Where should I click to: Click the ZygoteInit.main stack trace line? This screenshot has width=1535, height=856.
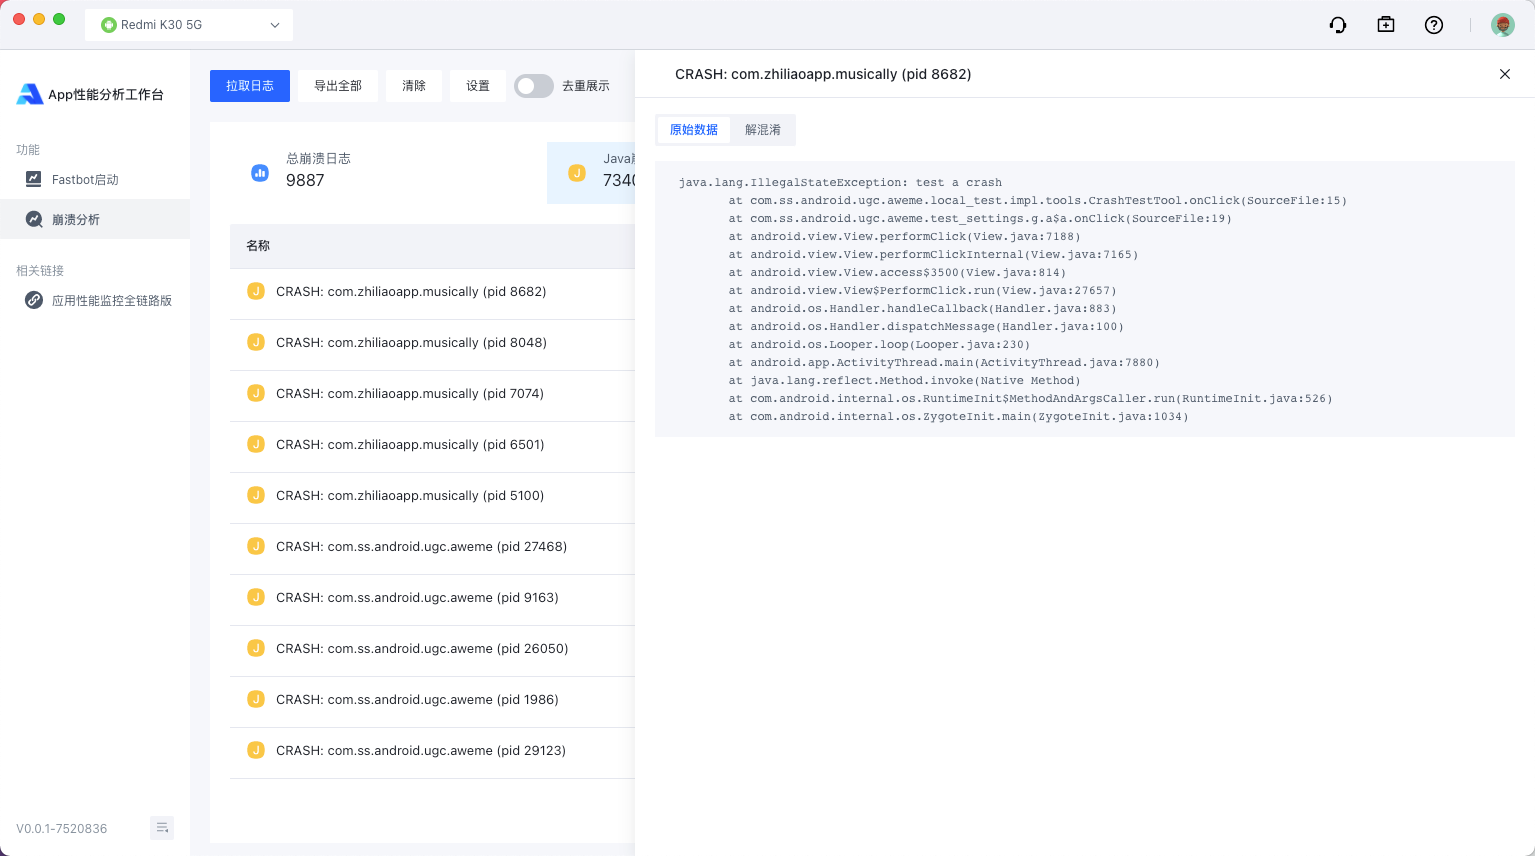click(x=958, y=417)
